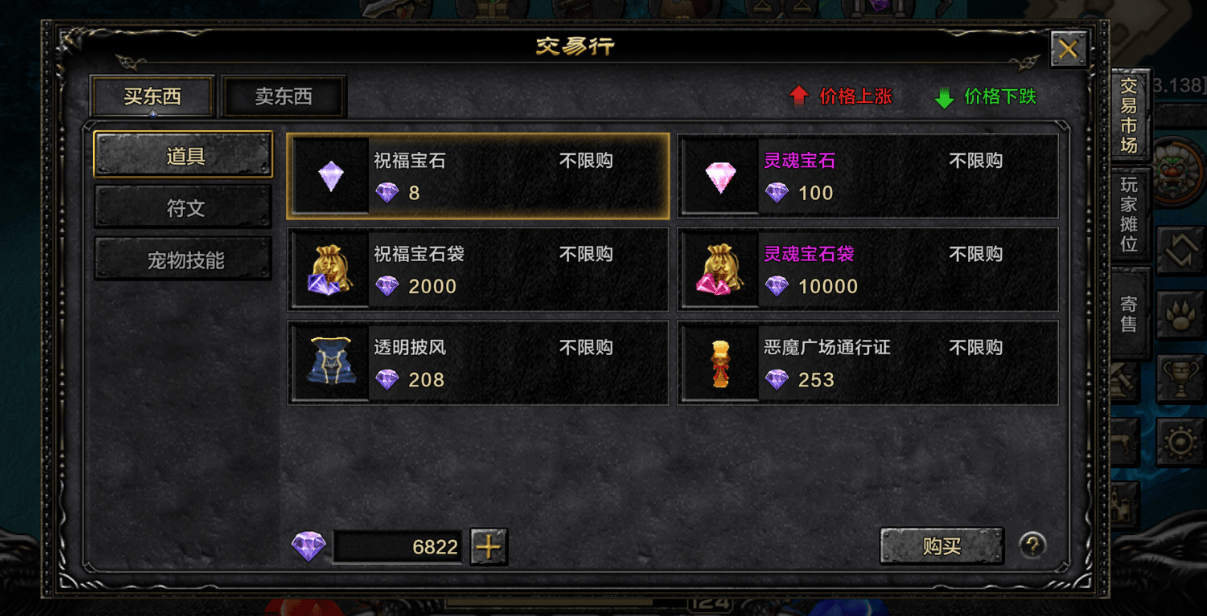Select the pink 灵魂宝石 soul gem icon
The image size is (1207, 616).
pos(720,176)
